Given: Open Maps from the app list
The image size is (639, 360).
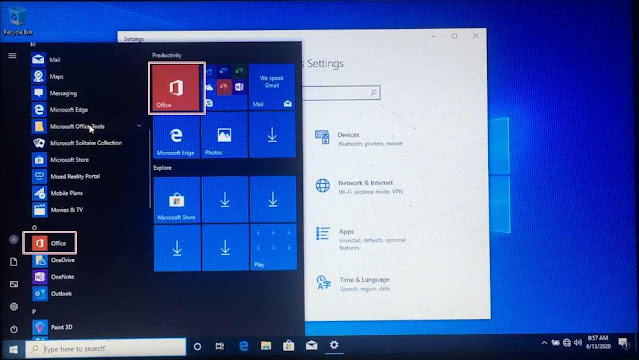Looking at the screenshot, I should click(x=48, y=76).
